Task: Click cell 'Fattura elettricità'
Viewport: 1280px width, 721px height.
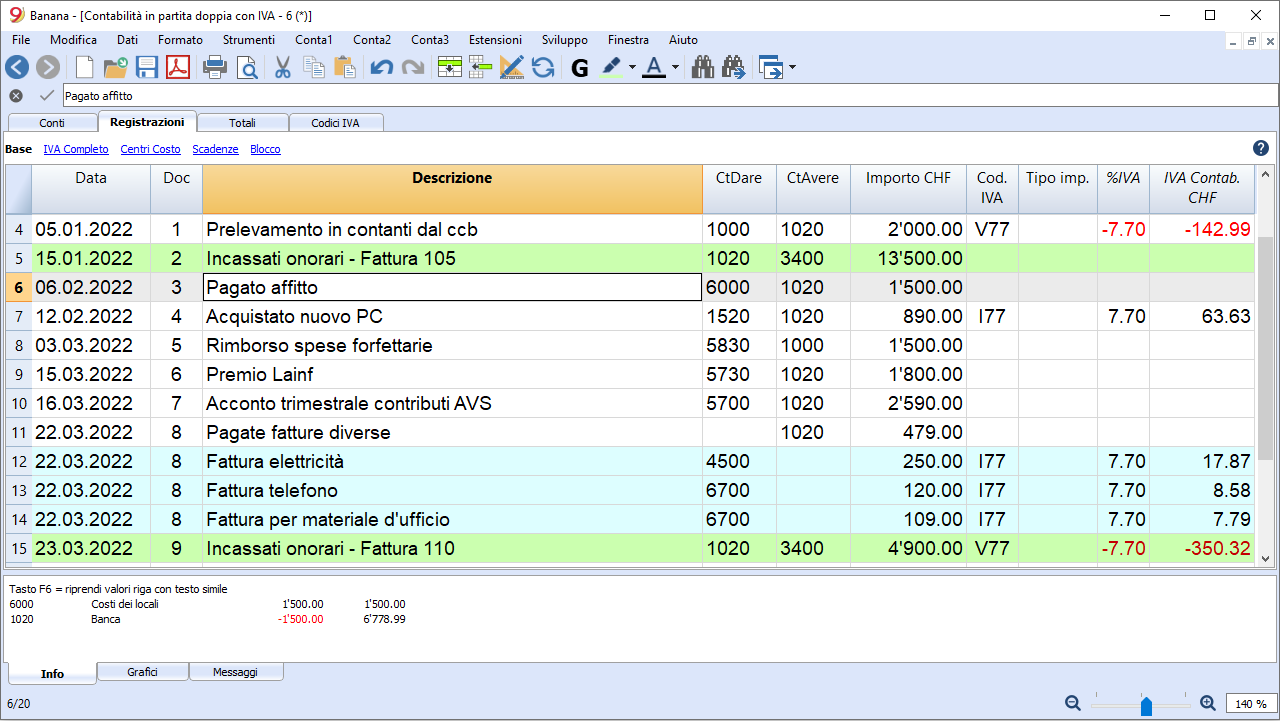Action: [x=452, y=462]
